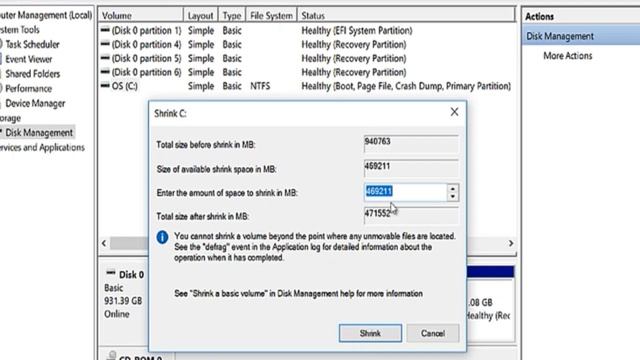Click the Healthy Boot, Page File status cell
This screenshot has height=360, width=640.
pyautogui.click(x=406, y=86)
